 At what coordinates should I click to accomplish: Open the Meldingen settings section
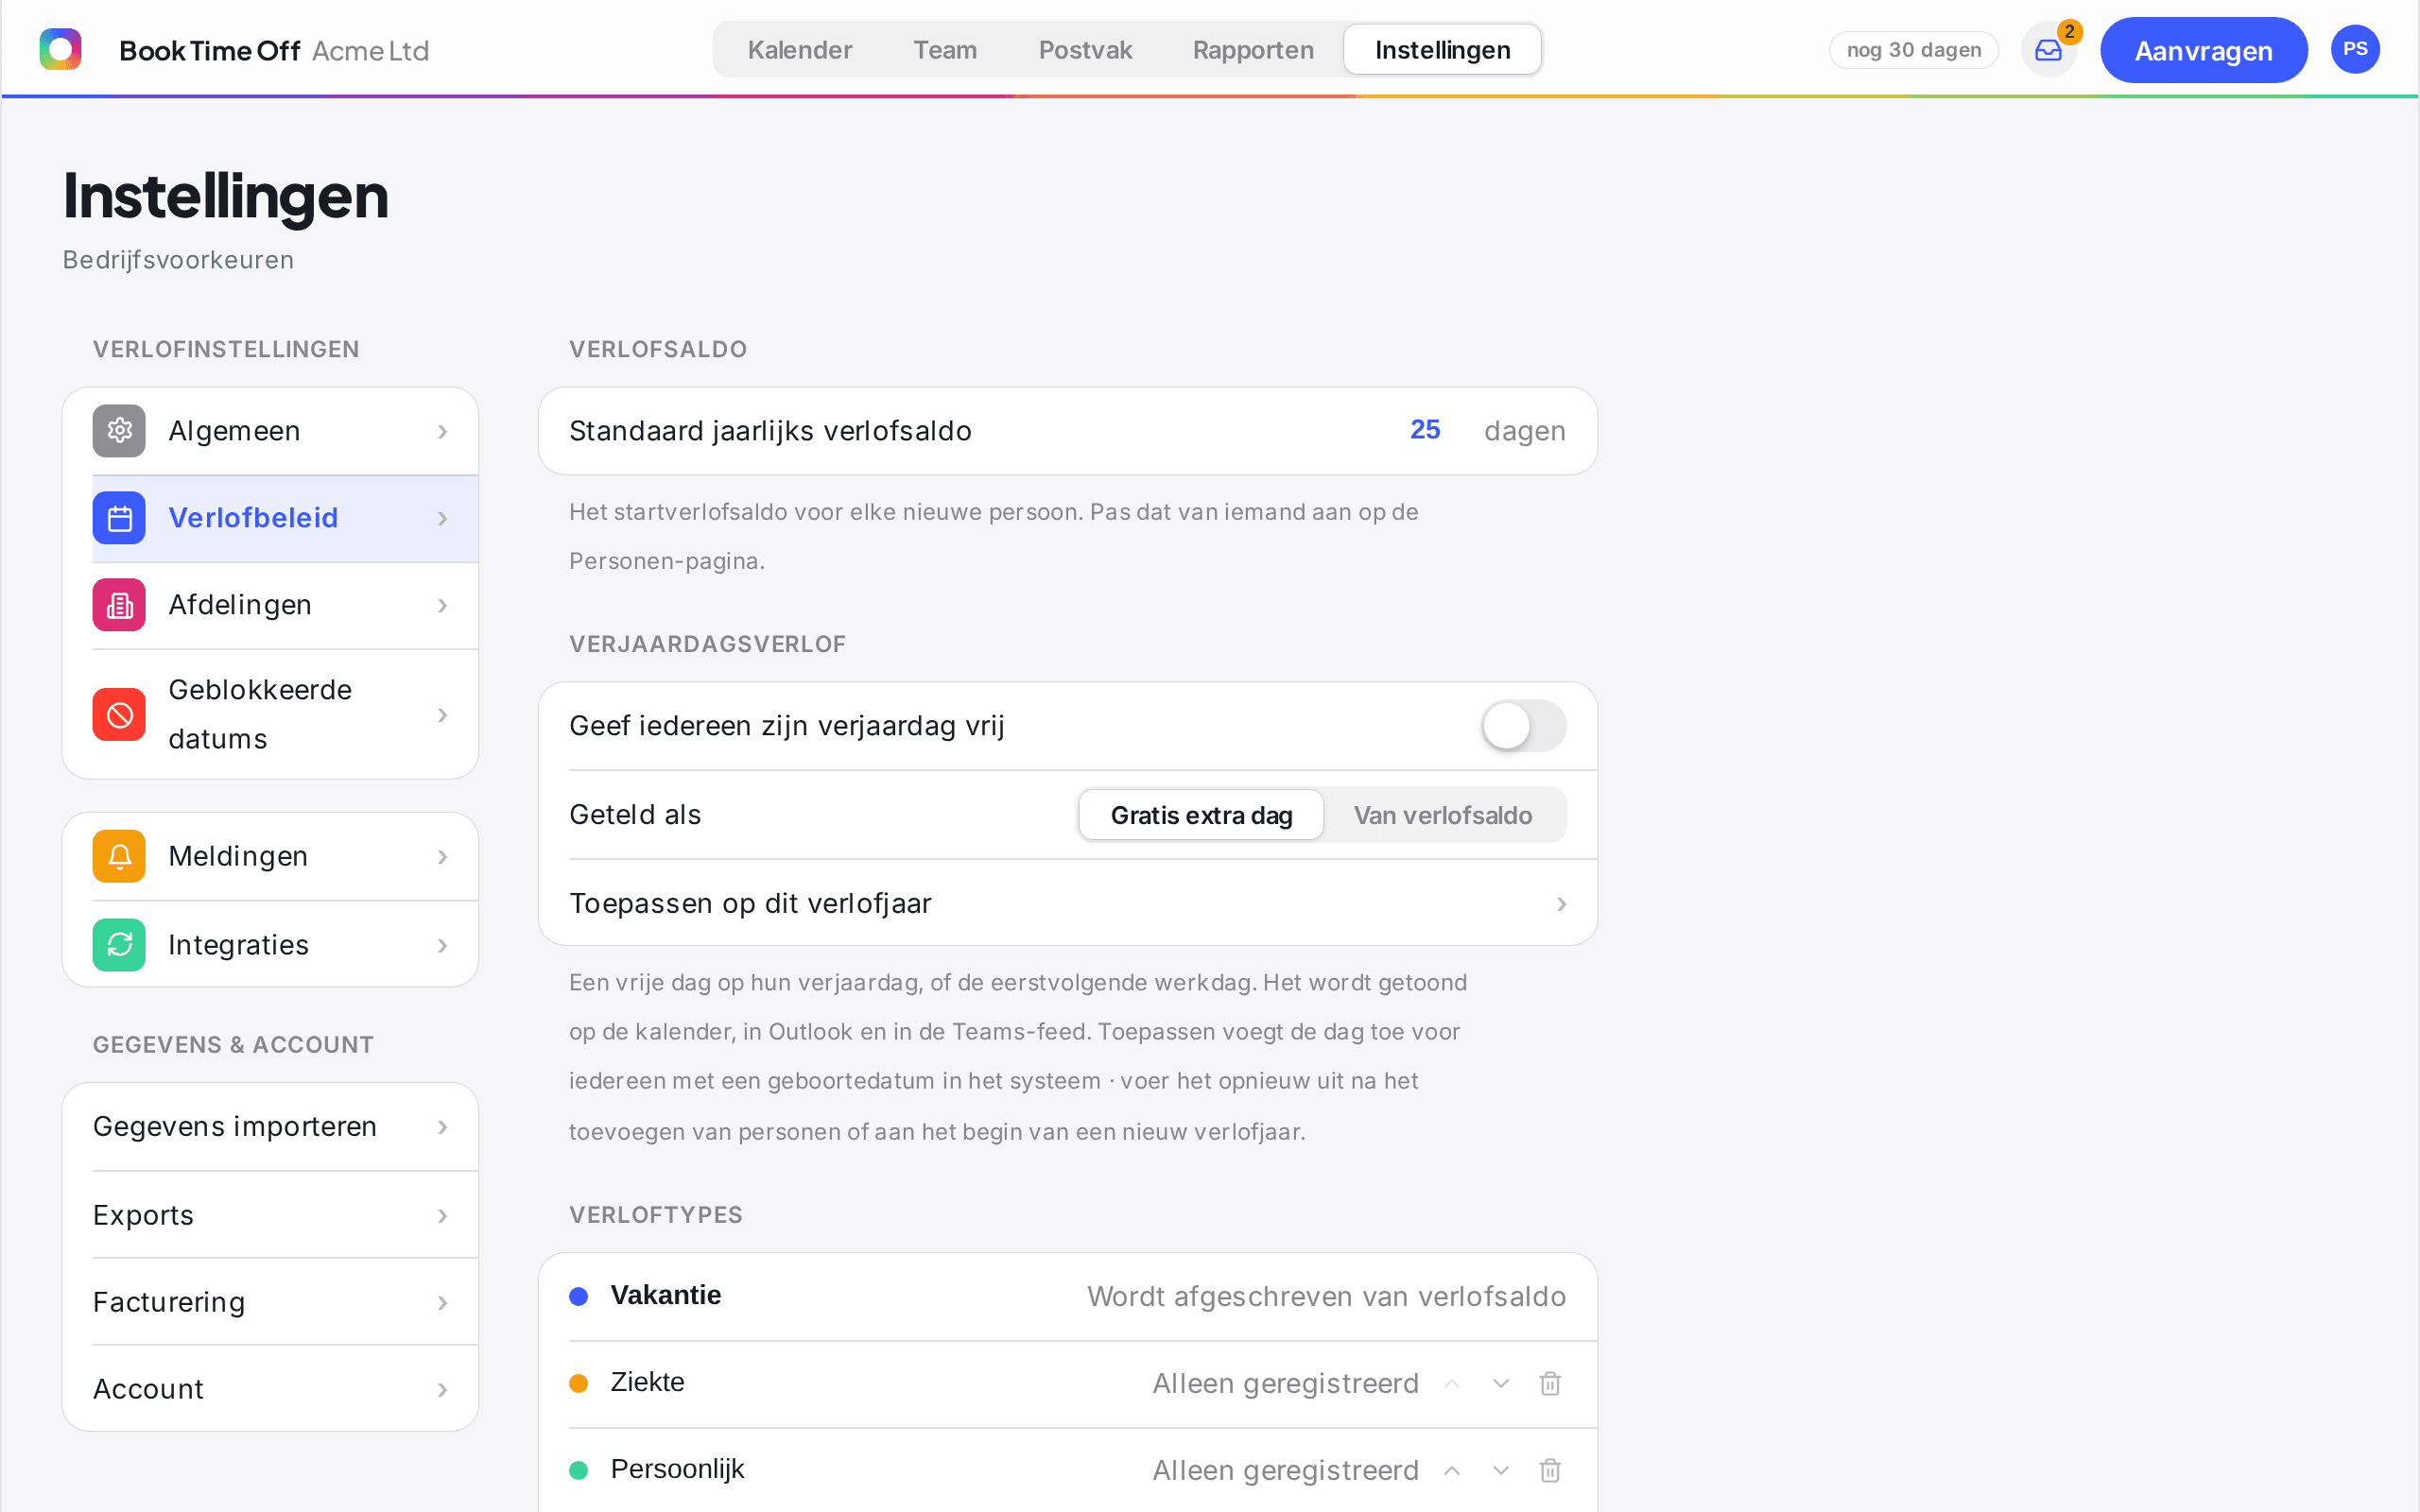[270, 856]
